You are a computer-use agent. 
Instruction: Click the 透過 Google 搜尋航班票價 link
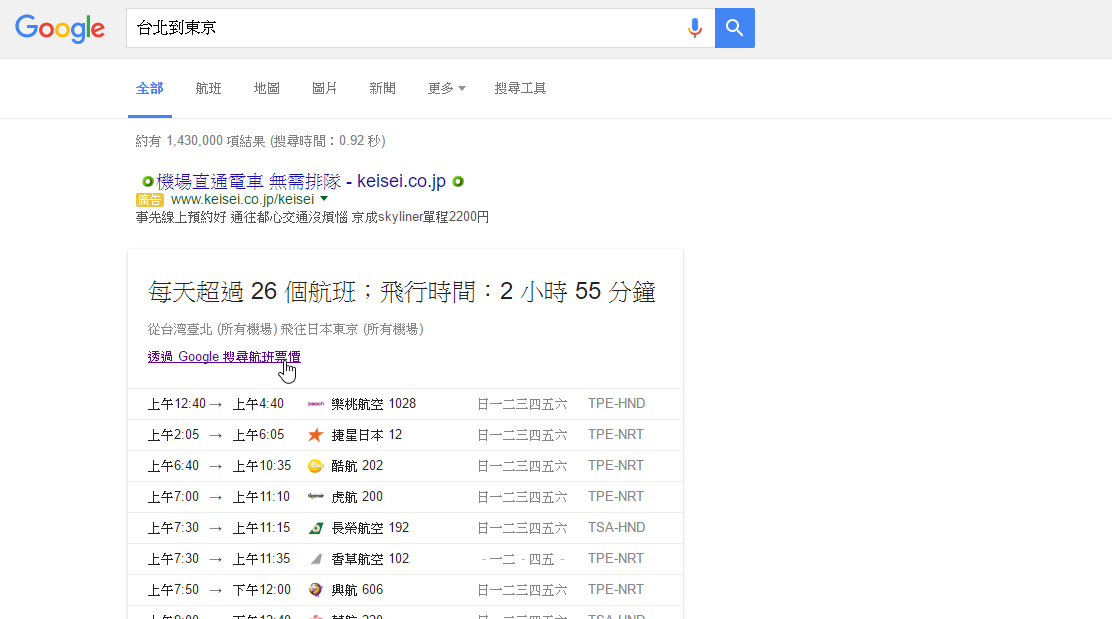tap(224, 357)
